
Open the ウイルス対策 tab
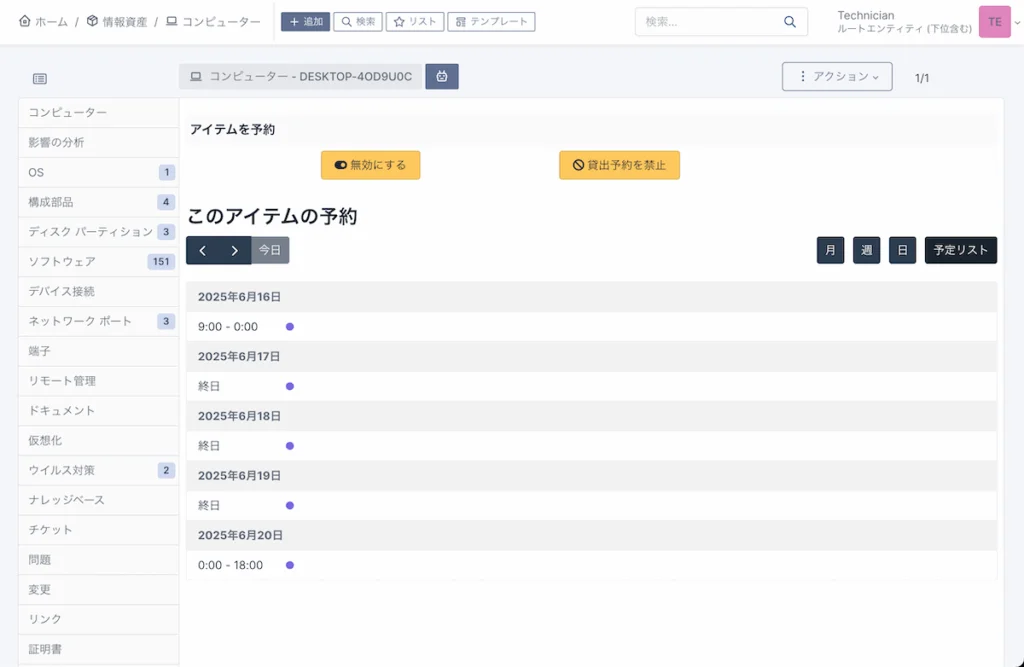(x=99, y=470)
